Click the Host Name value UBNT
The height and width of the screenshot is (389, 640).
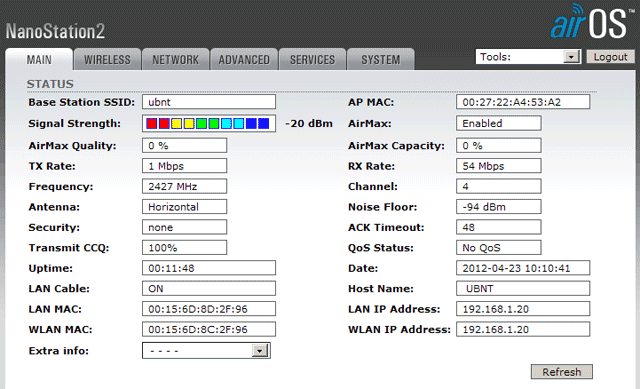523,288
